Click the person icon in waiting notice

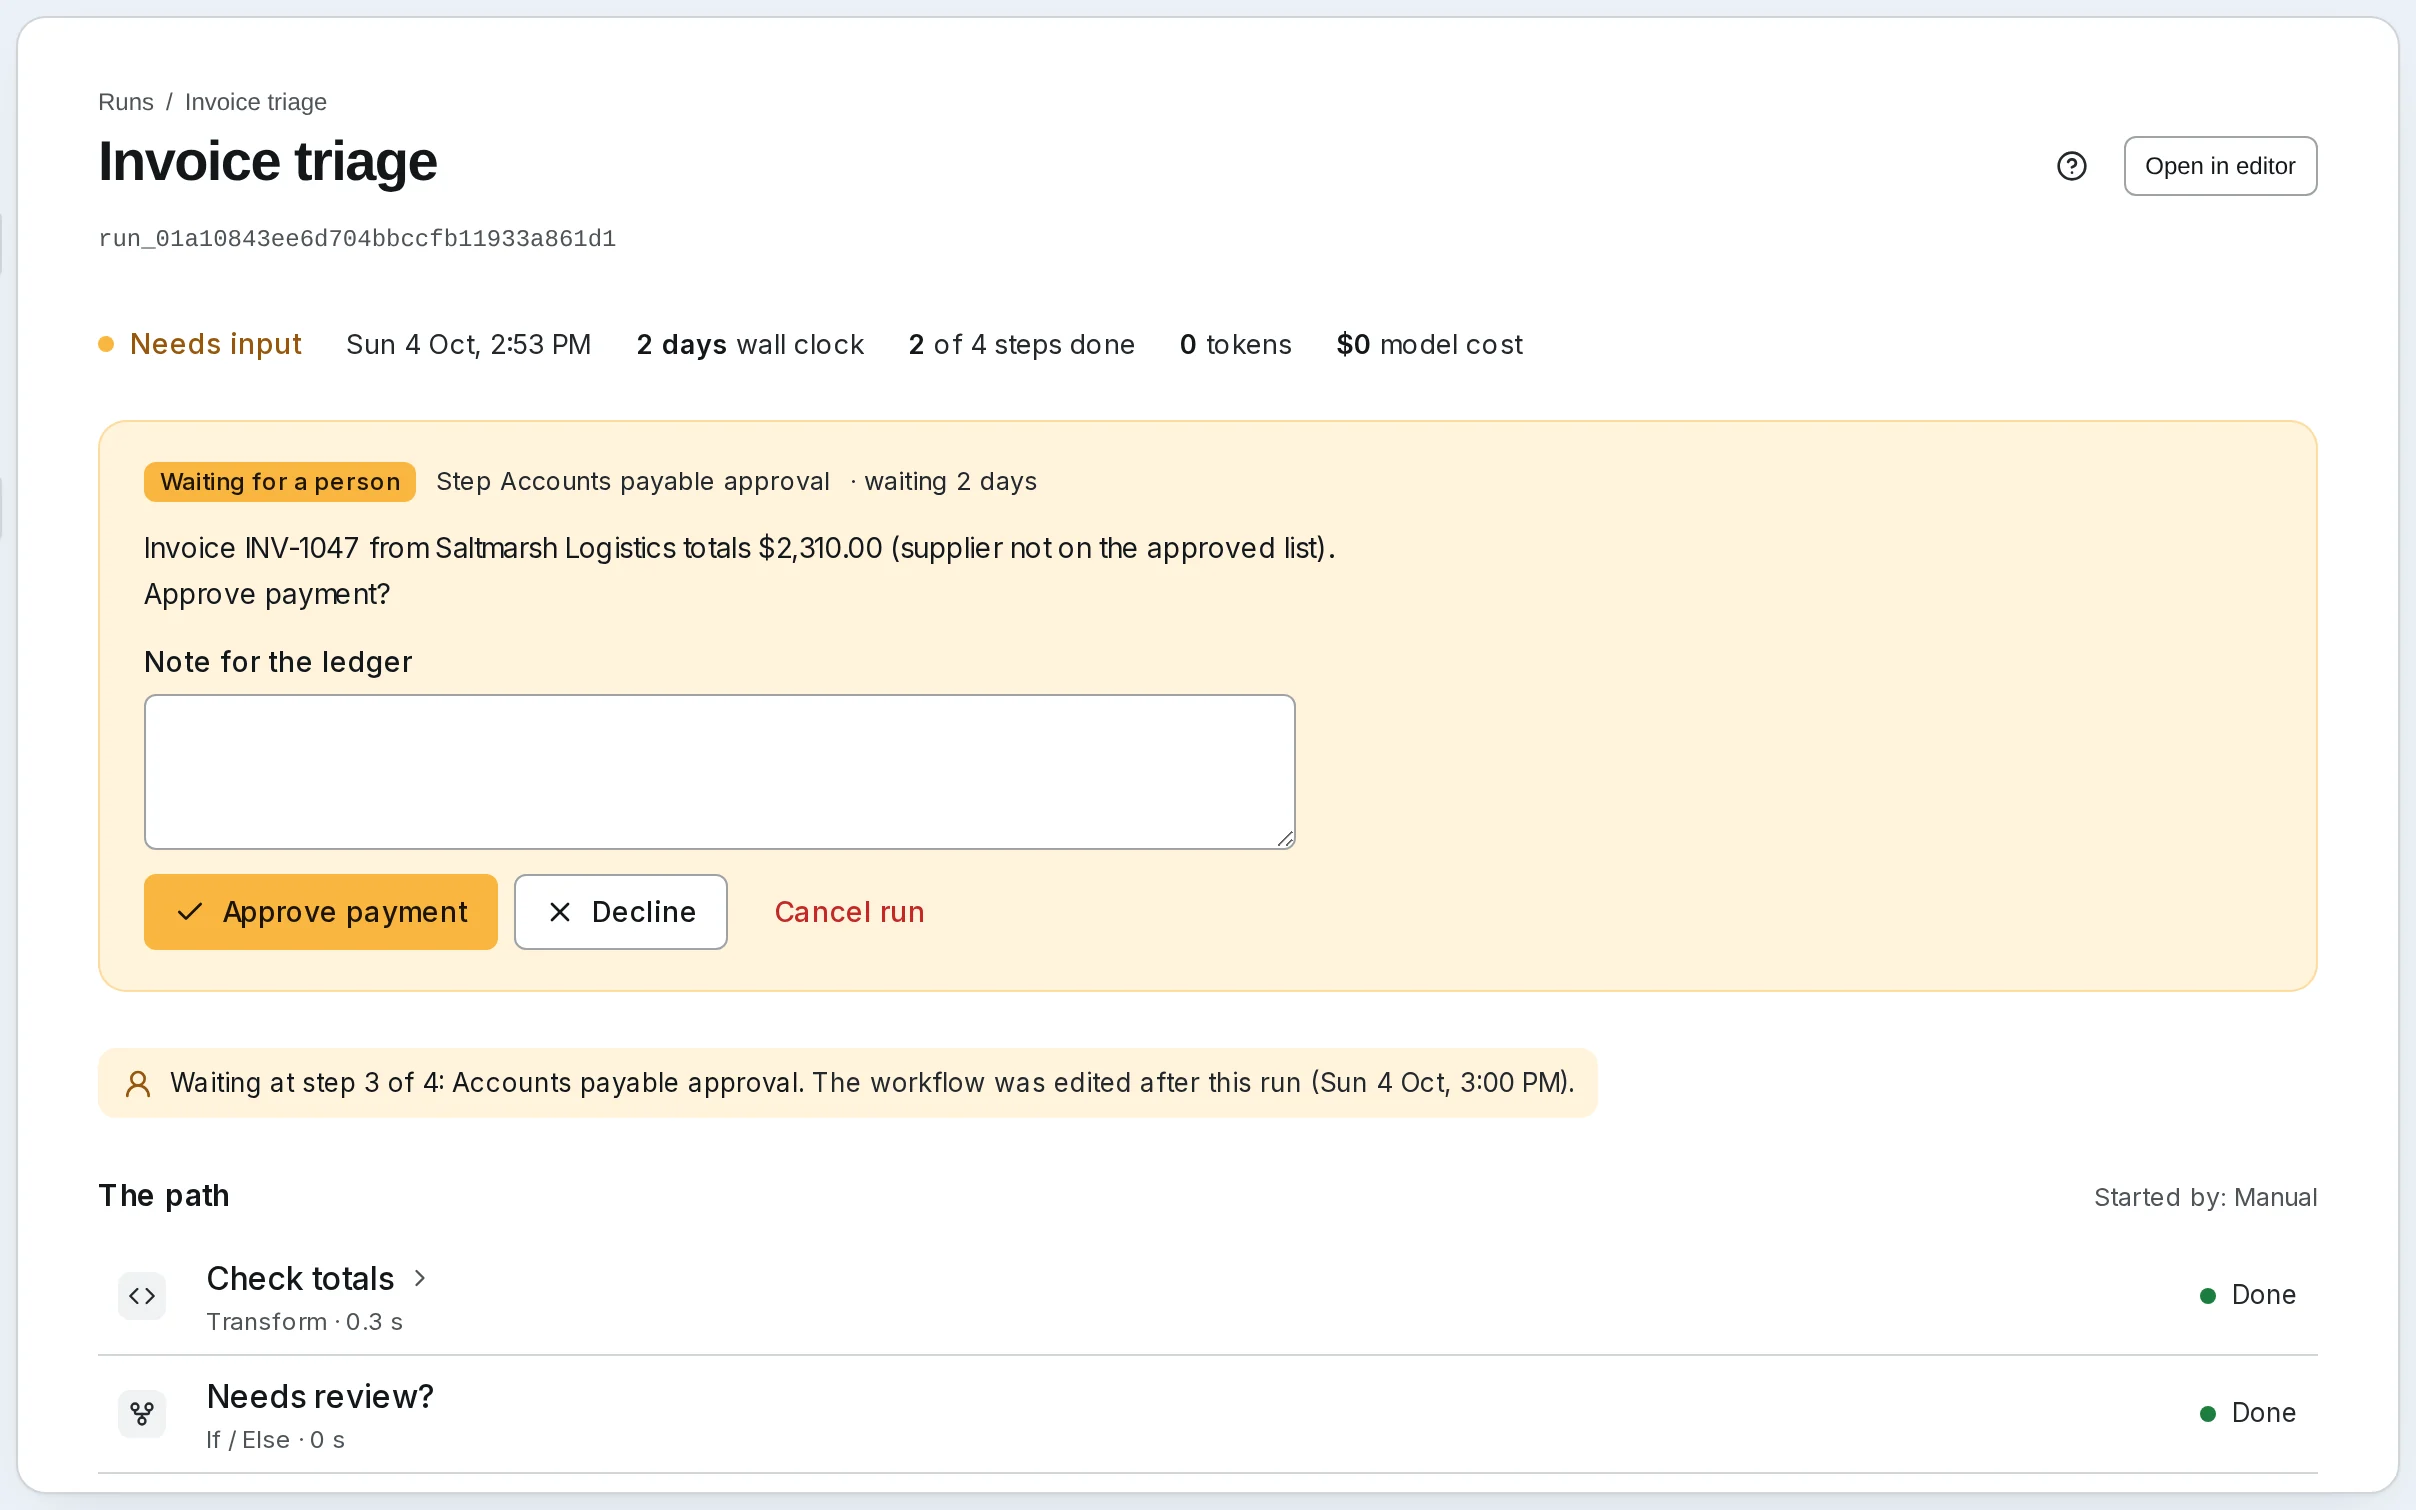tap(138, 1084)
